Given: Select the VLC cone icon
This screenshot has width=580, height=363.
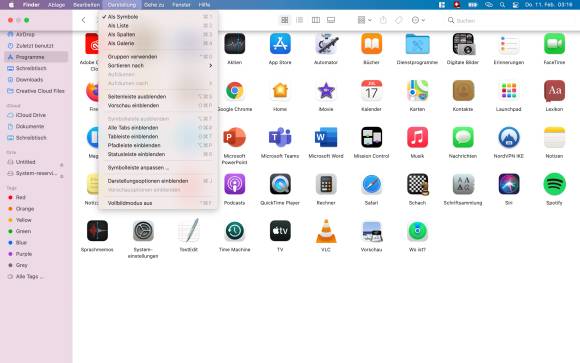Looking at the screenshot, I should (326, 231).
